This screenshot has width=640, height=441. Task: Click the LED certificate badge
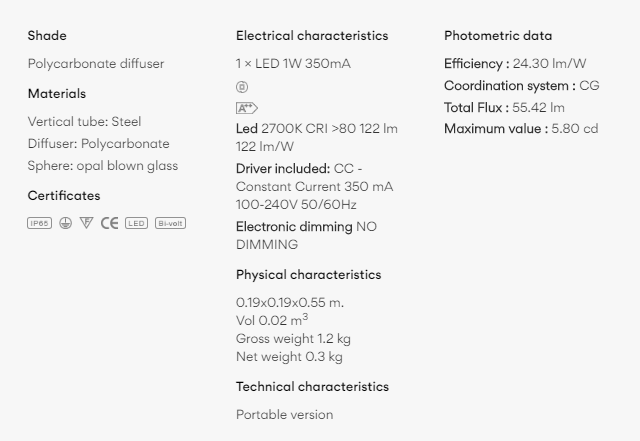pos(136,223)
